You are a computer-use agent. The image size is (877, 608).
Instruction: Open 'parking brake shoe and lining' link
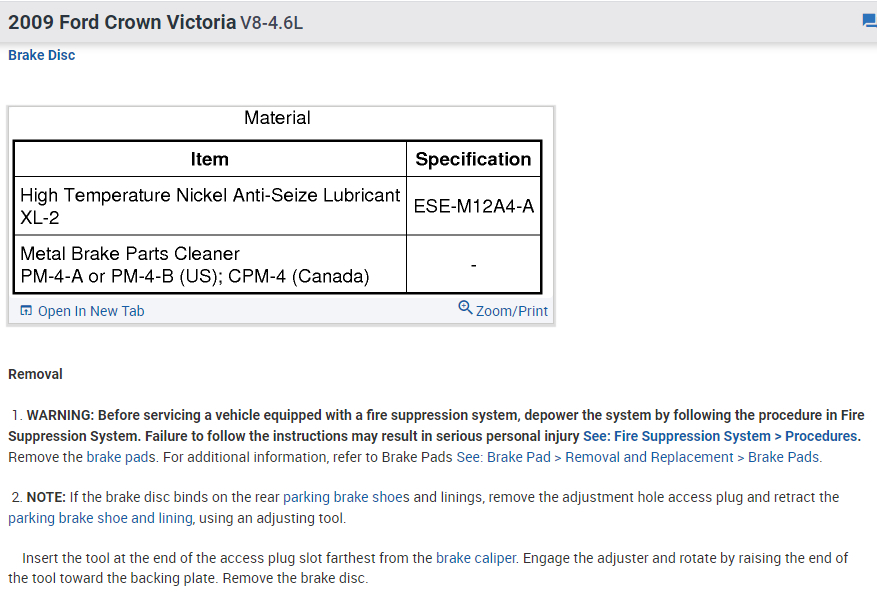pyautogui.click(x=100, y=517)
